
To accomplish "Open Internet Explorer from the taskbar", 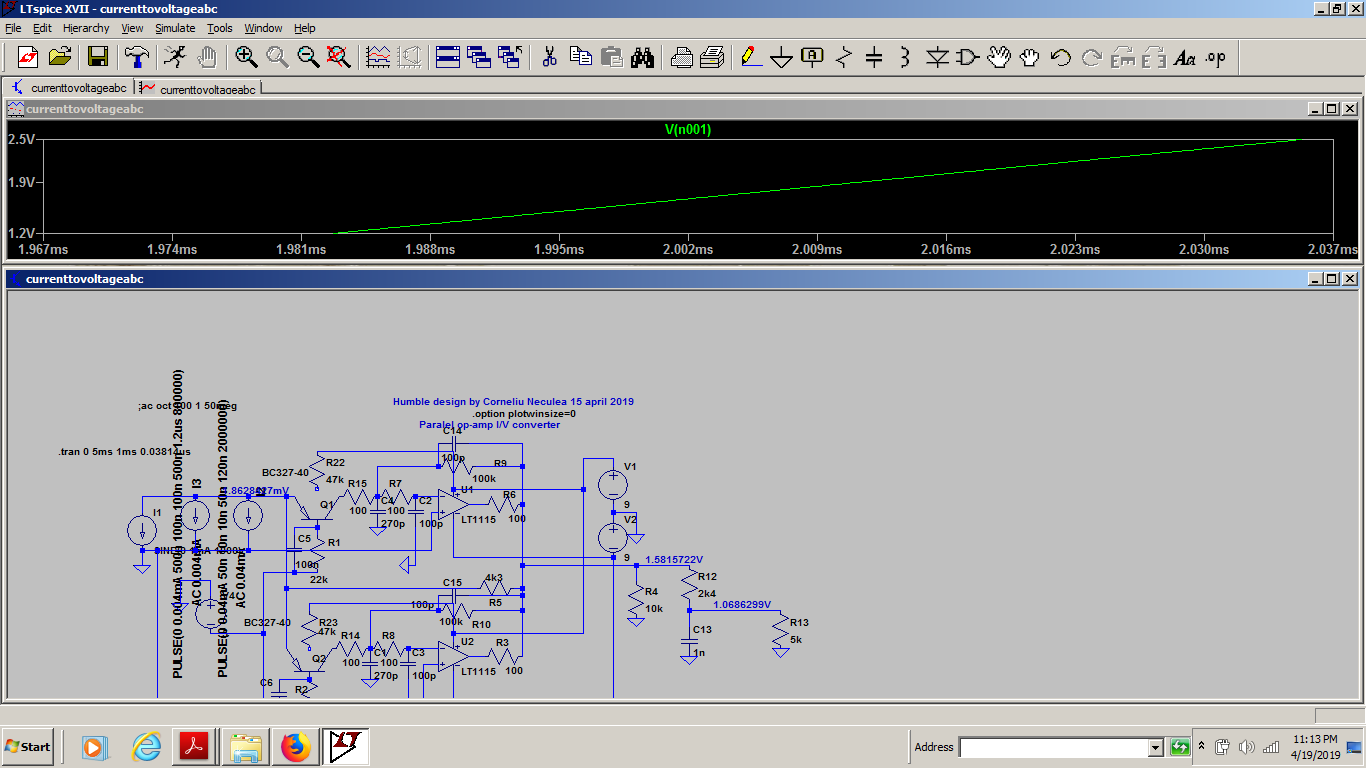I will tap(146, 746).
